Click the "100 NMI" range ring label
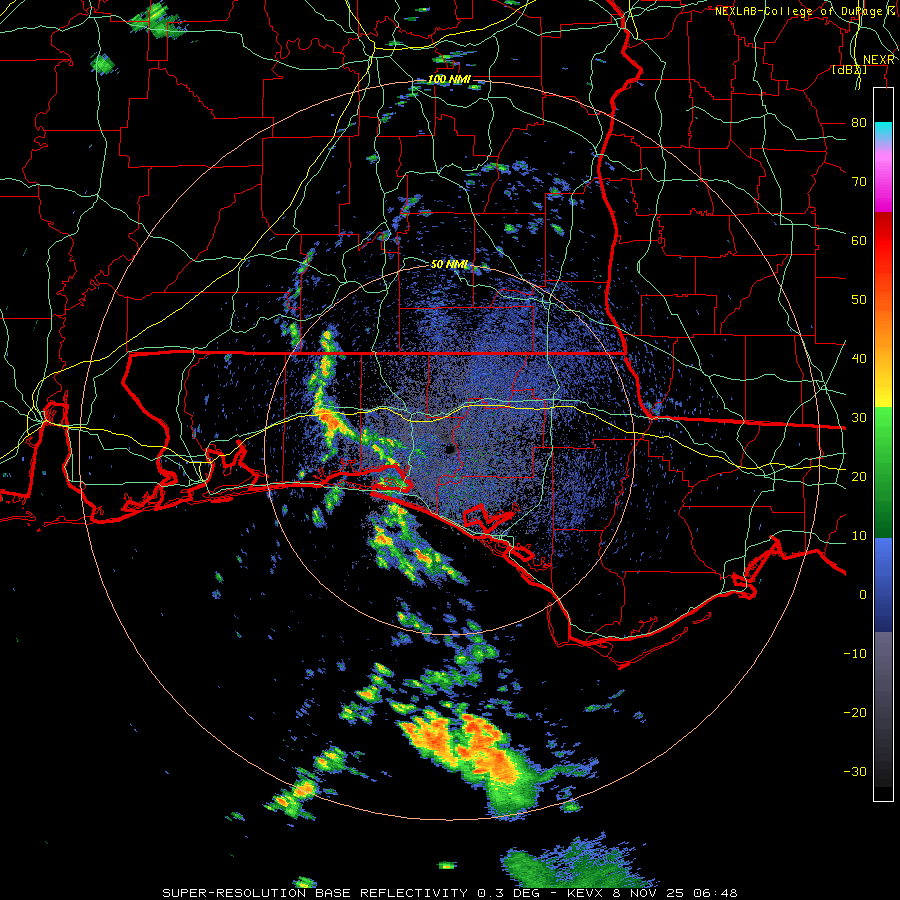This screenshot has height=900, width=900. tap(449, 79)
